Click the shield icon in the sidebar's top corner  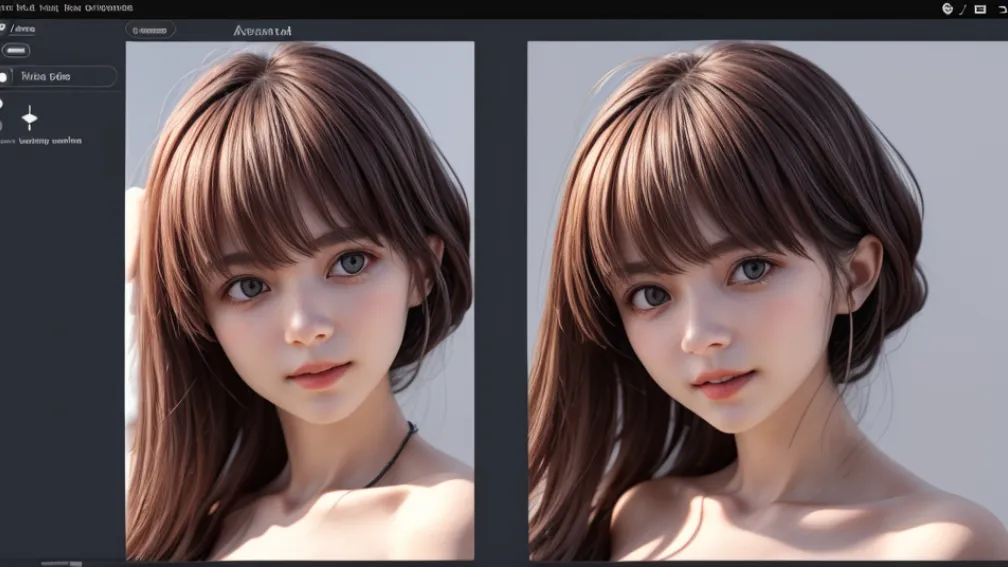tap(3, 28)
